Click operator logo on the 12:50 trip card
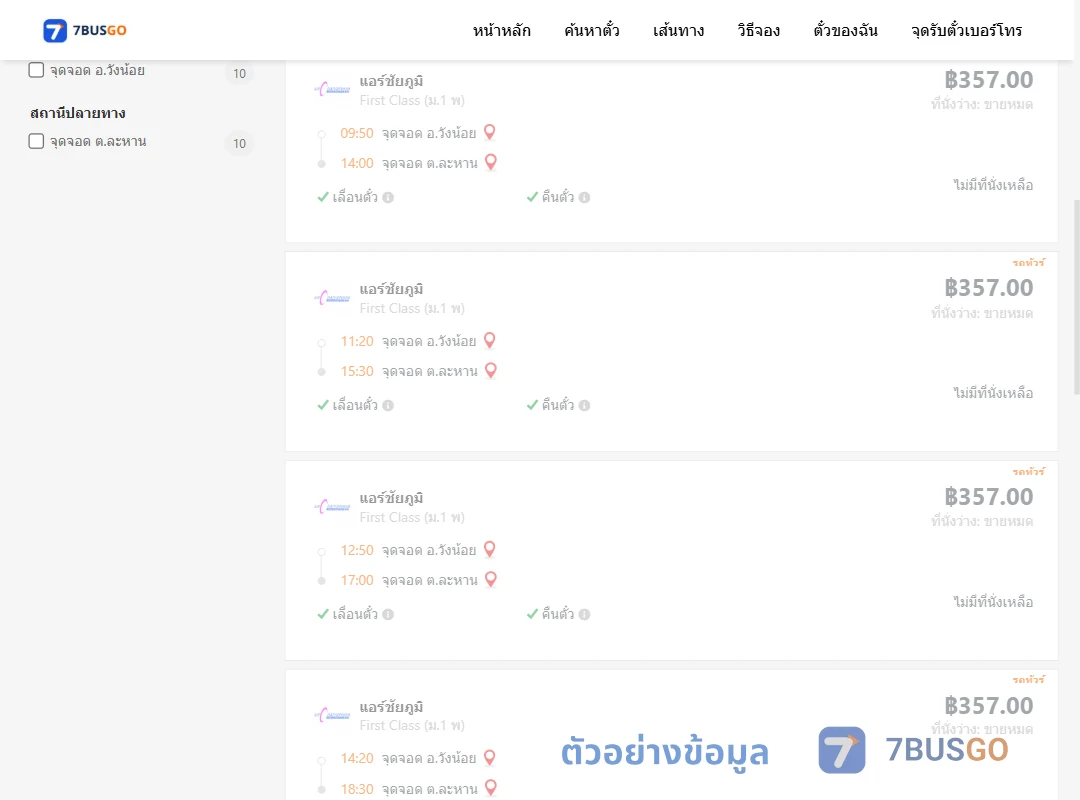Viewport: 1080px width, 800px height. (x=333, y=507)
